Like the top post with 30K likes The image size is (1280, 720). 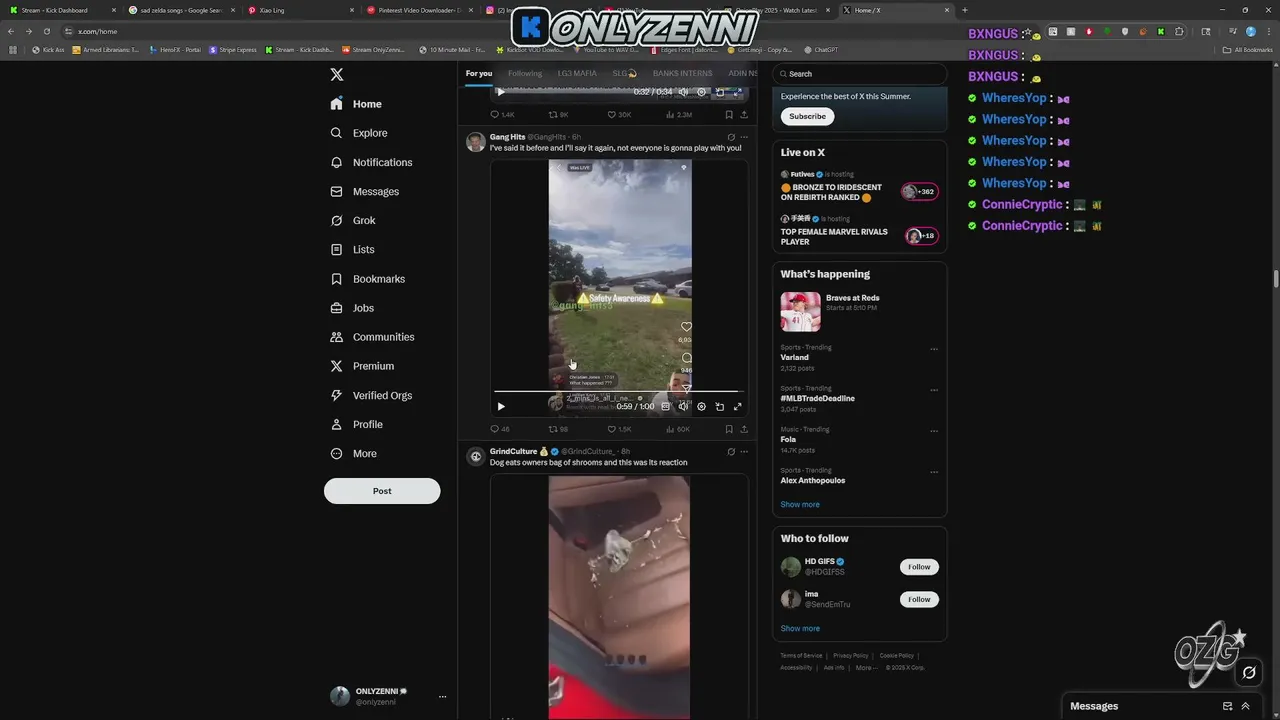pyautogui.click(x=619, y=115)
